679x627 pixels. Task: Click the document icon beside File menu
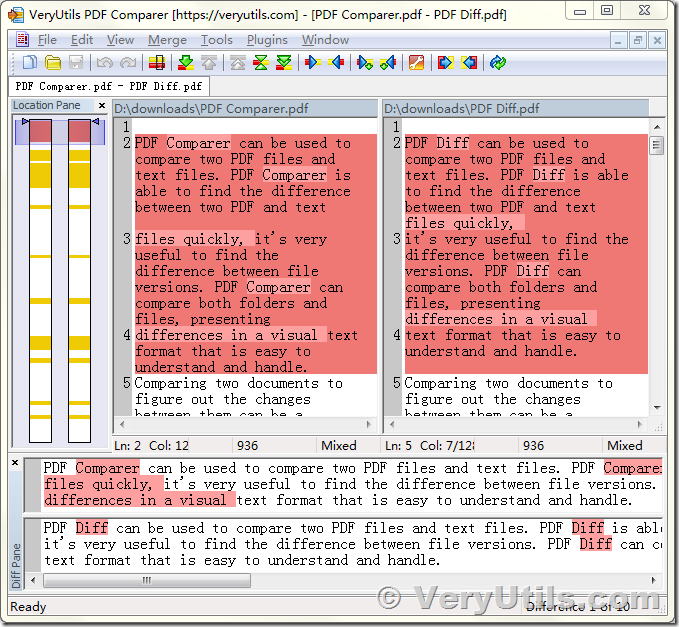[x=22, y=40]
